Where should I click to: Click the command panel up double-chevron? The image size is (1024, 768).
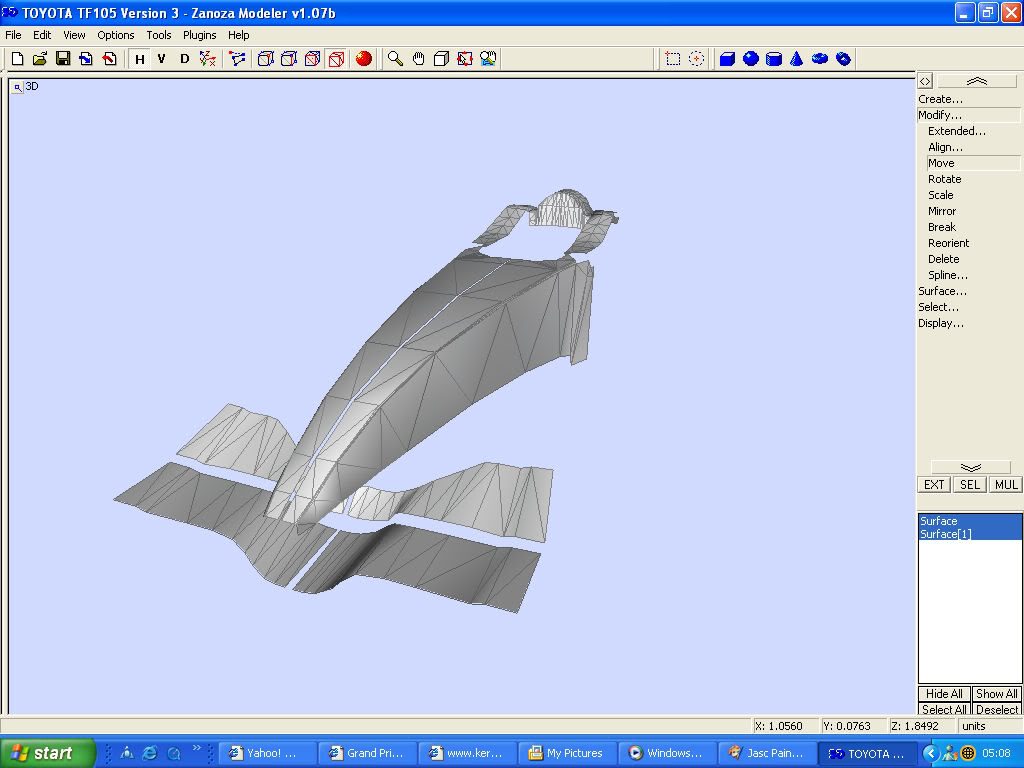(x=977, y=81)
